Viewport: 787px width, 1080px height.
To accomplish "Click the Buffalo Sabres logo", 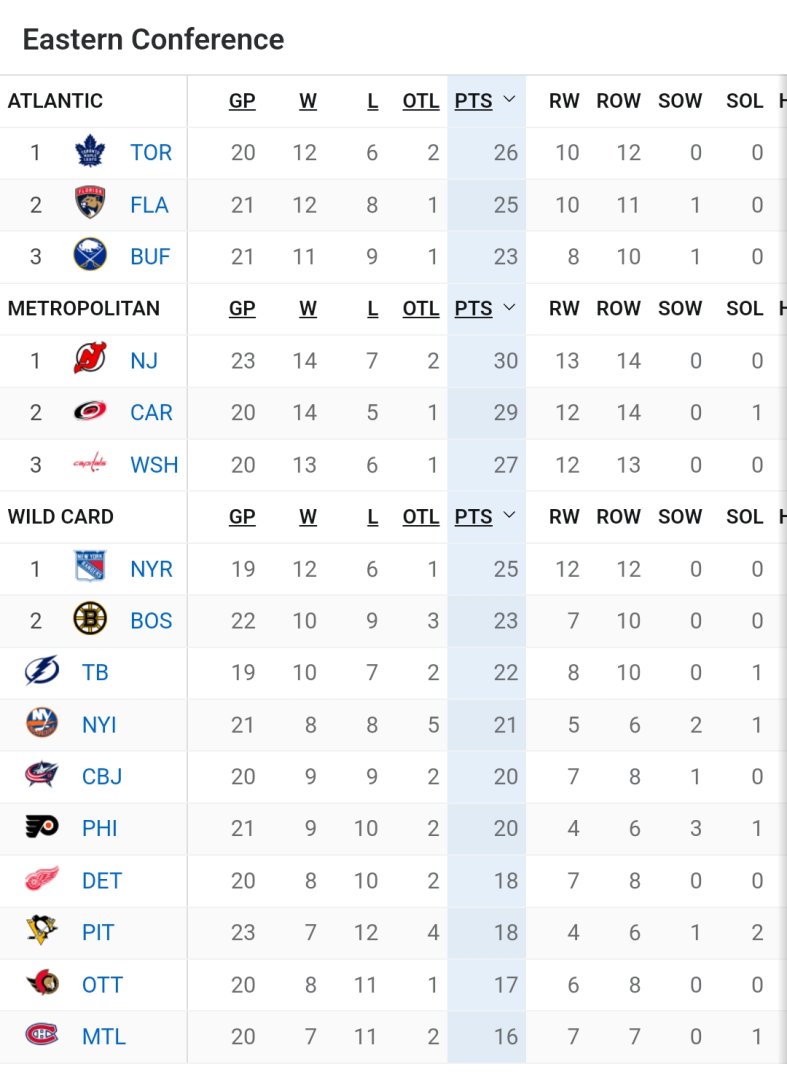I will 90,257.
